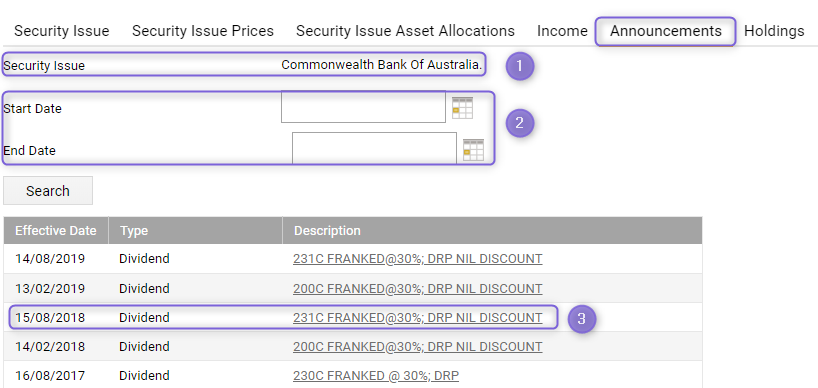
Task: Open the Security Issue Prices tab
Action: pos(203,31)
